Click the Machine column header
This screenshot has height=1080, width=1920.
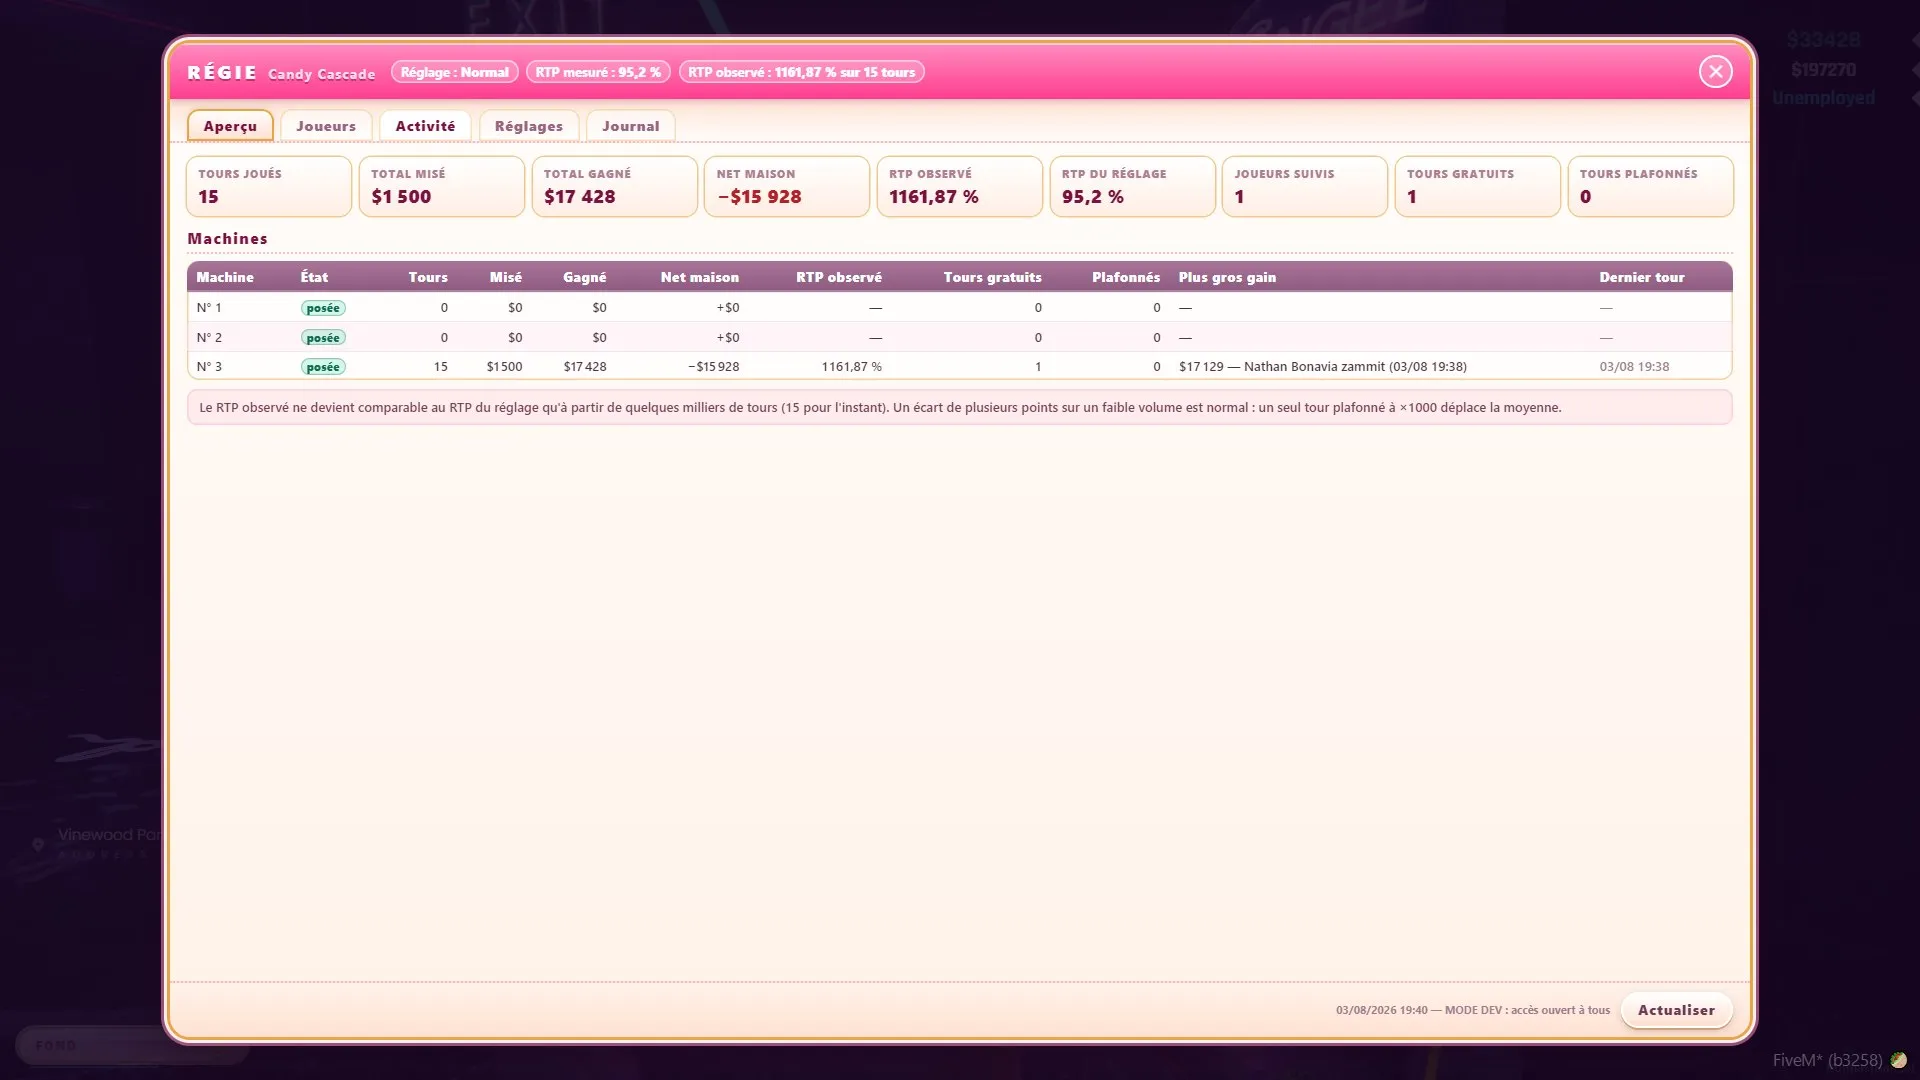tap(225, 277)
